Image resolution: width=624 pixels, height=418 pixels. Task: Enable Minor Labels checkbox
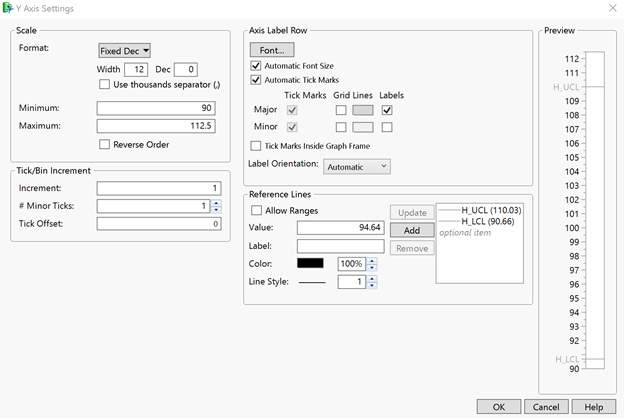(387, 127)
